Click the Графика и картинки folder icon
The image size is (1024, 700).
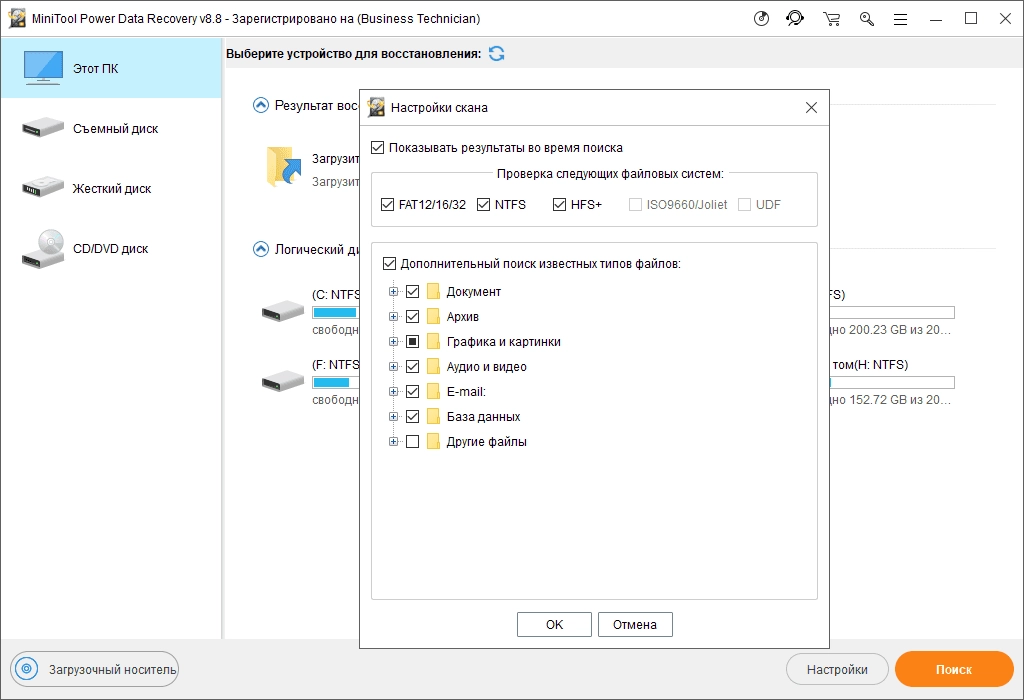[433, 342]
